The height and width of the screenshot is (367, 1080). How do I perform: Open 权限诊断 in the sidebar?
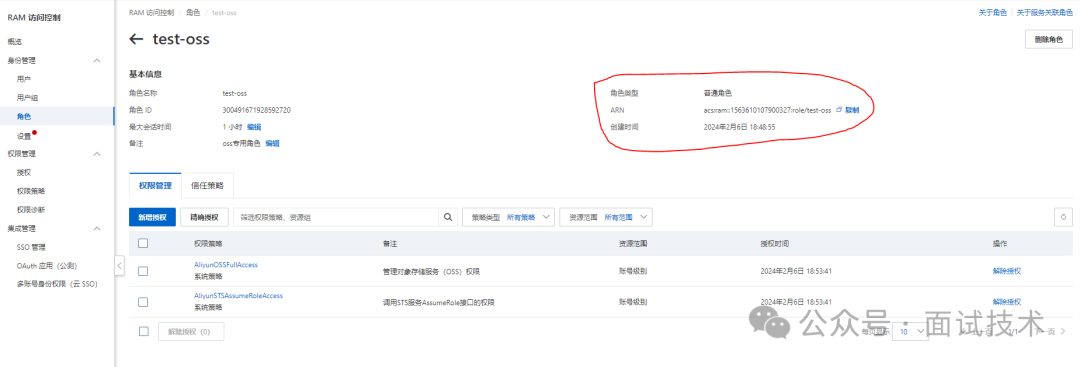tap(32, 210)
